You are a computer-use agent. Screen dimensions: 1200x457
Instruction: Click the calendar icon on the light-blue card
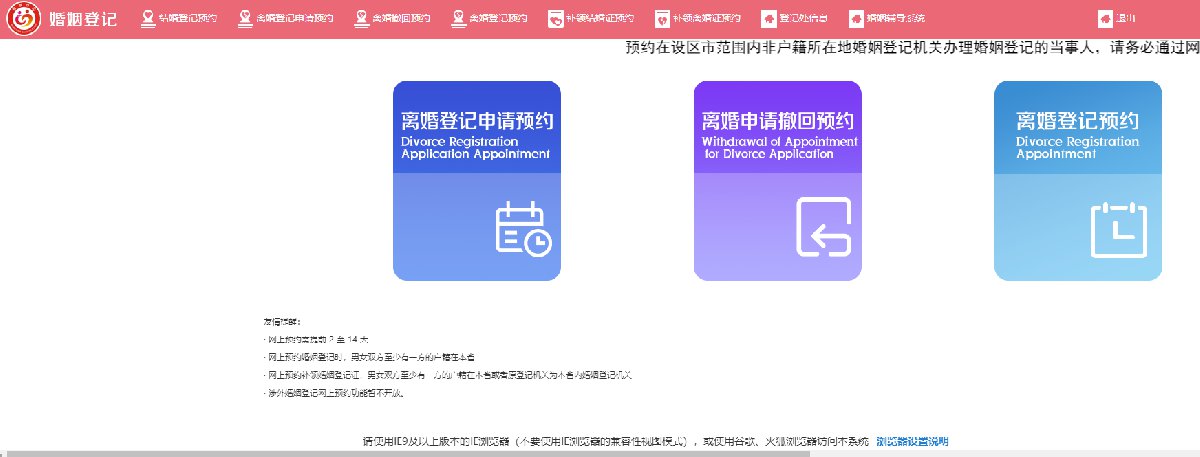click(1118, 229)
